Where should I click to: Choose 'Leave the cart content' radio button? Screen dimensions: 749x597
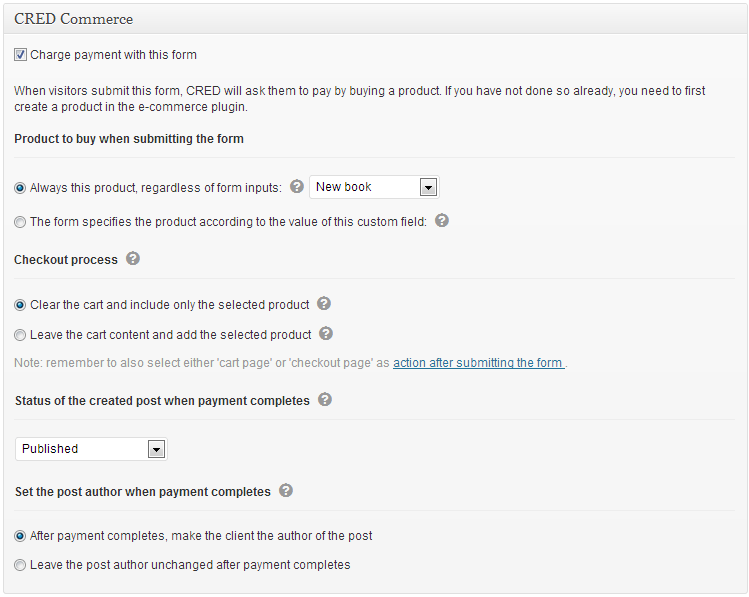(20, 335)
